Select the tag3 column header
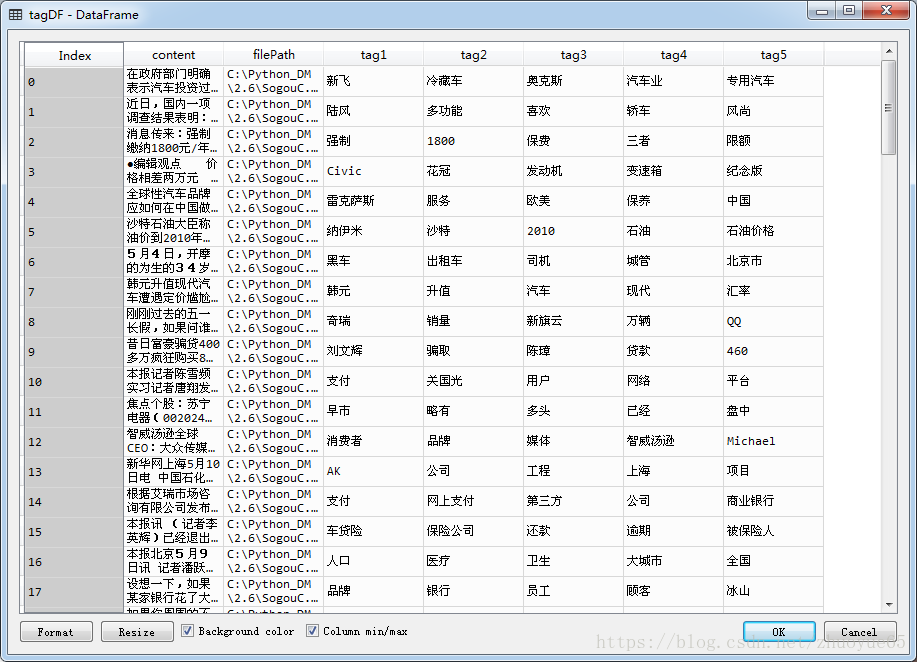The width and height of the screenshot is (917, 662). pos(574,55)
